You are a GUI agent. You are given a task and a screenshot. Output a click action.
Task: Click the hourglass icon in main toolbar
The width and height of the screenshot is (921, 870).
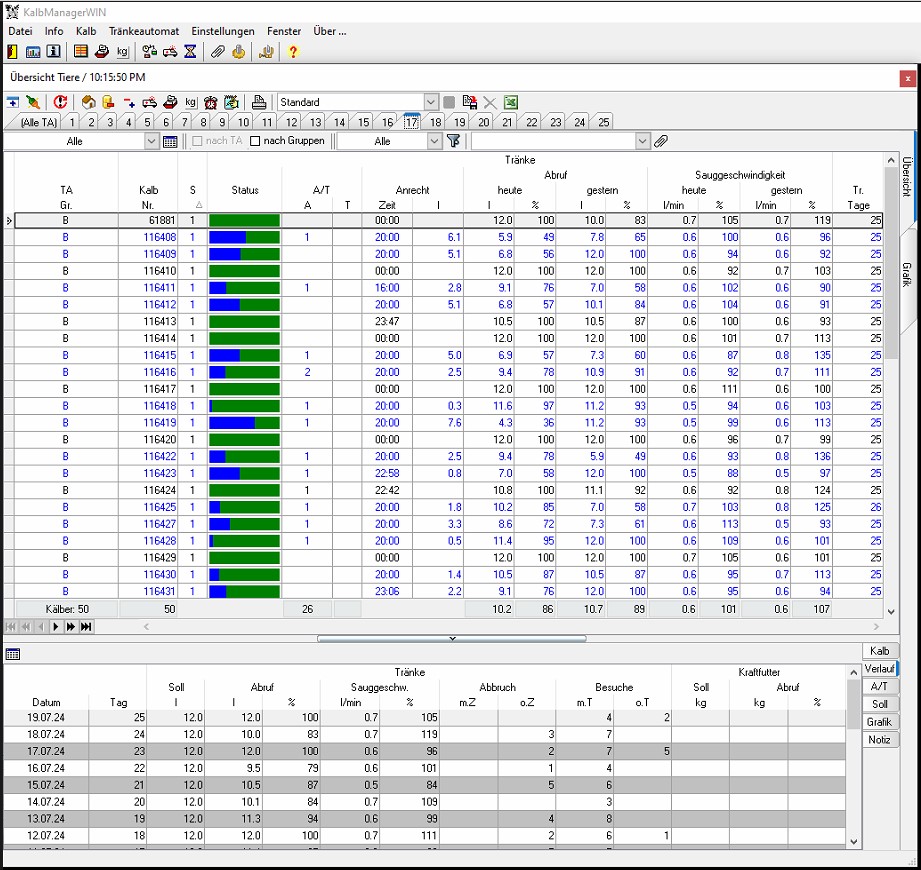click(x=191, y=52)
